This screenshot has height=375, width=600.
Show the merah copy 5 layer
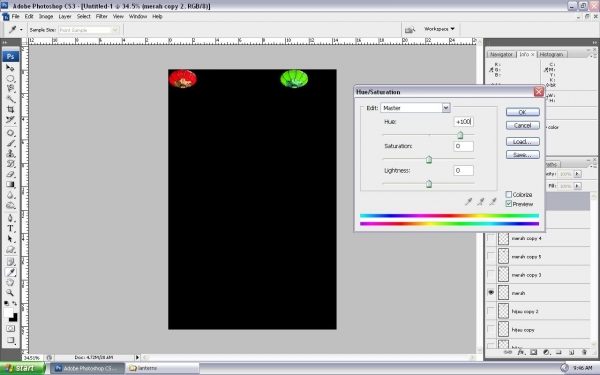[x=491, y=256]
